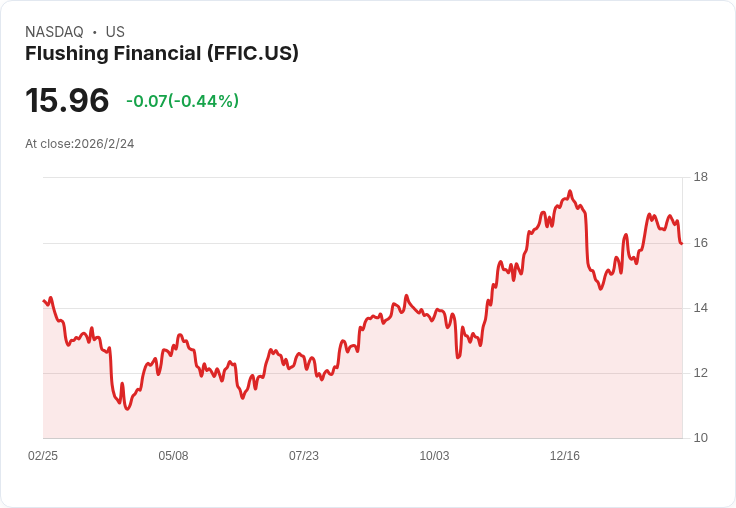Viewport: 736px width, 508px height.
Task: Click the 18 value on the price axis
Action: tap(700, 178)
